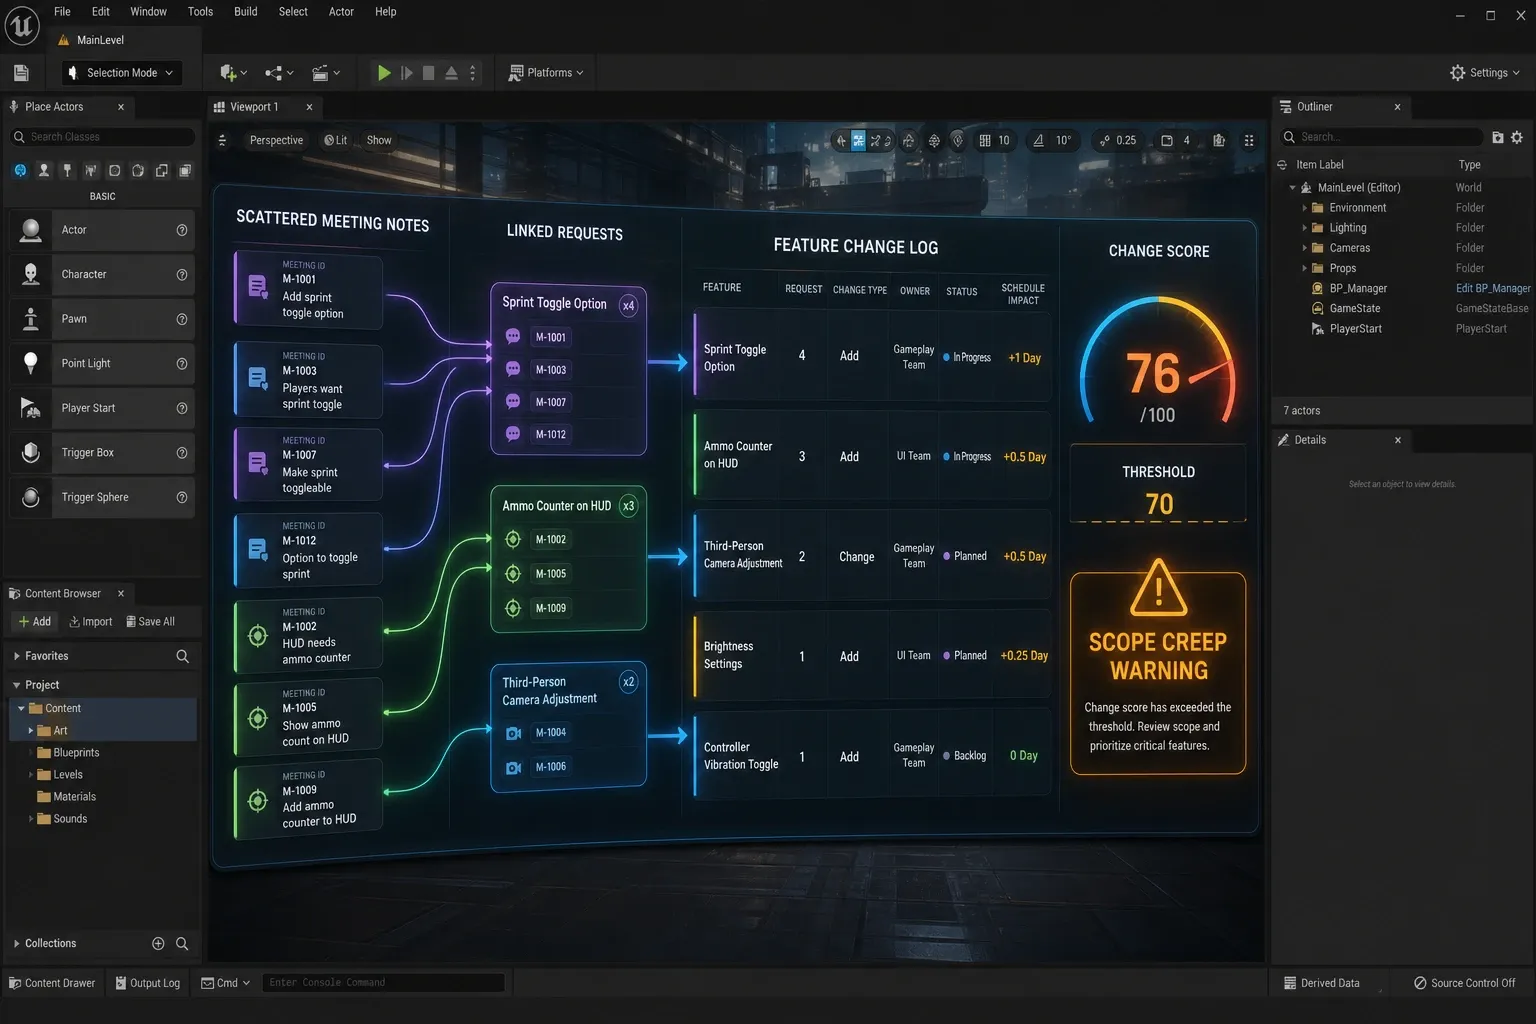1536x1024 pixels.
Task: Open the Selection Mode dropdown
Action: (x=122, y=73)
